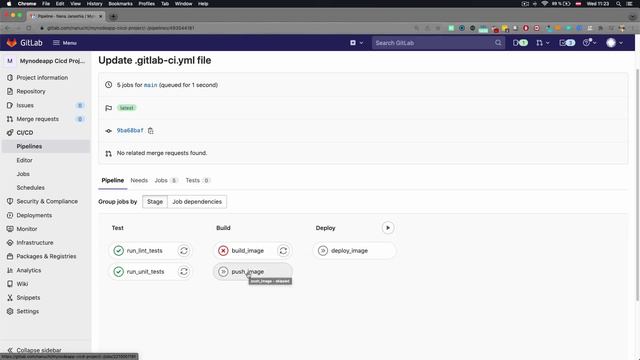Open Monitor in sidebar
This screenshot has width=640, height=360.
click(46, 229)
